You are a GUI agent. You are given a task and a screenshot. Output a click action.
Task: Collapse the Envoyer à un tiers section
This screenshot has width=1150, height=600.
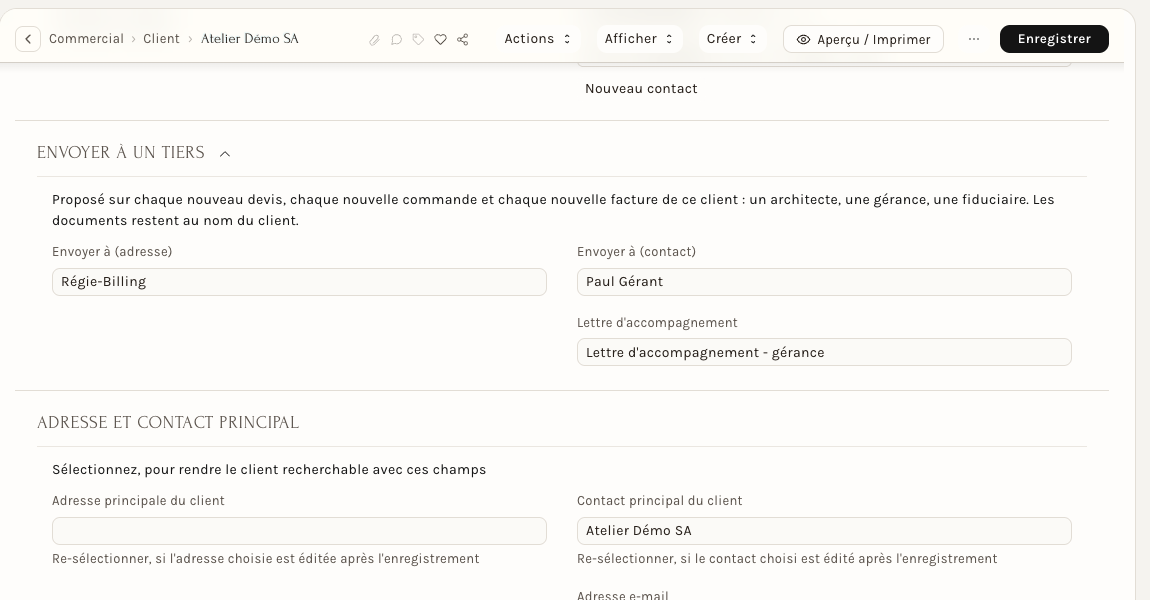coord(225,153)
